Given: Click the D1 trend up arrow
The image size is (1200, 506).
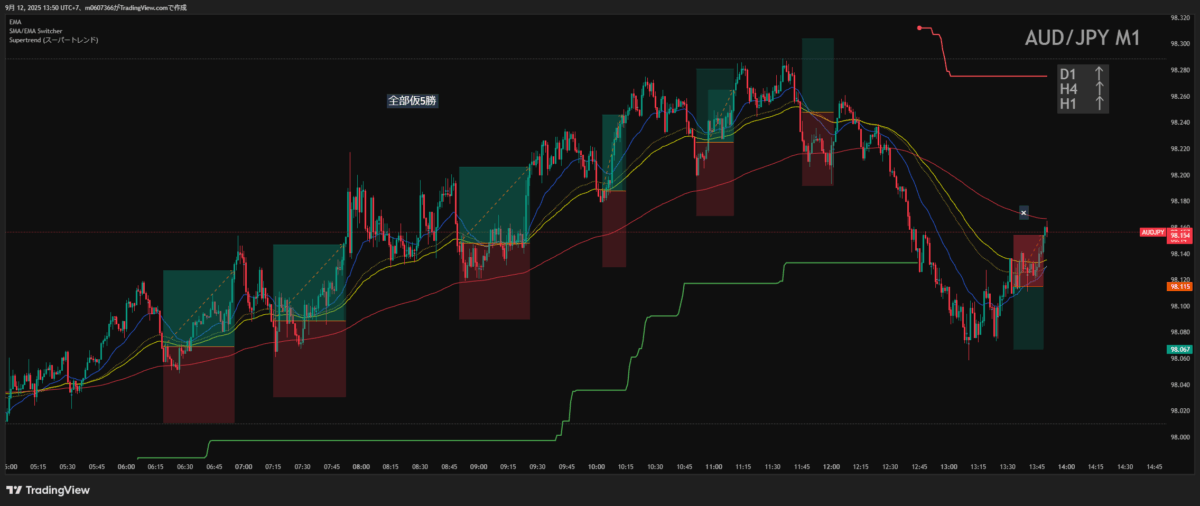Looking at the screenshot, I should pos(1098,74).
